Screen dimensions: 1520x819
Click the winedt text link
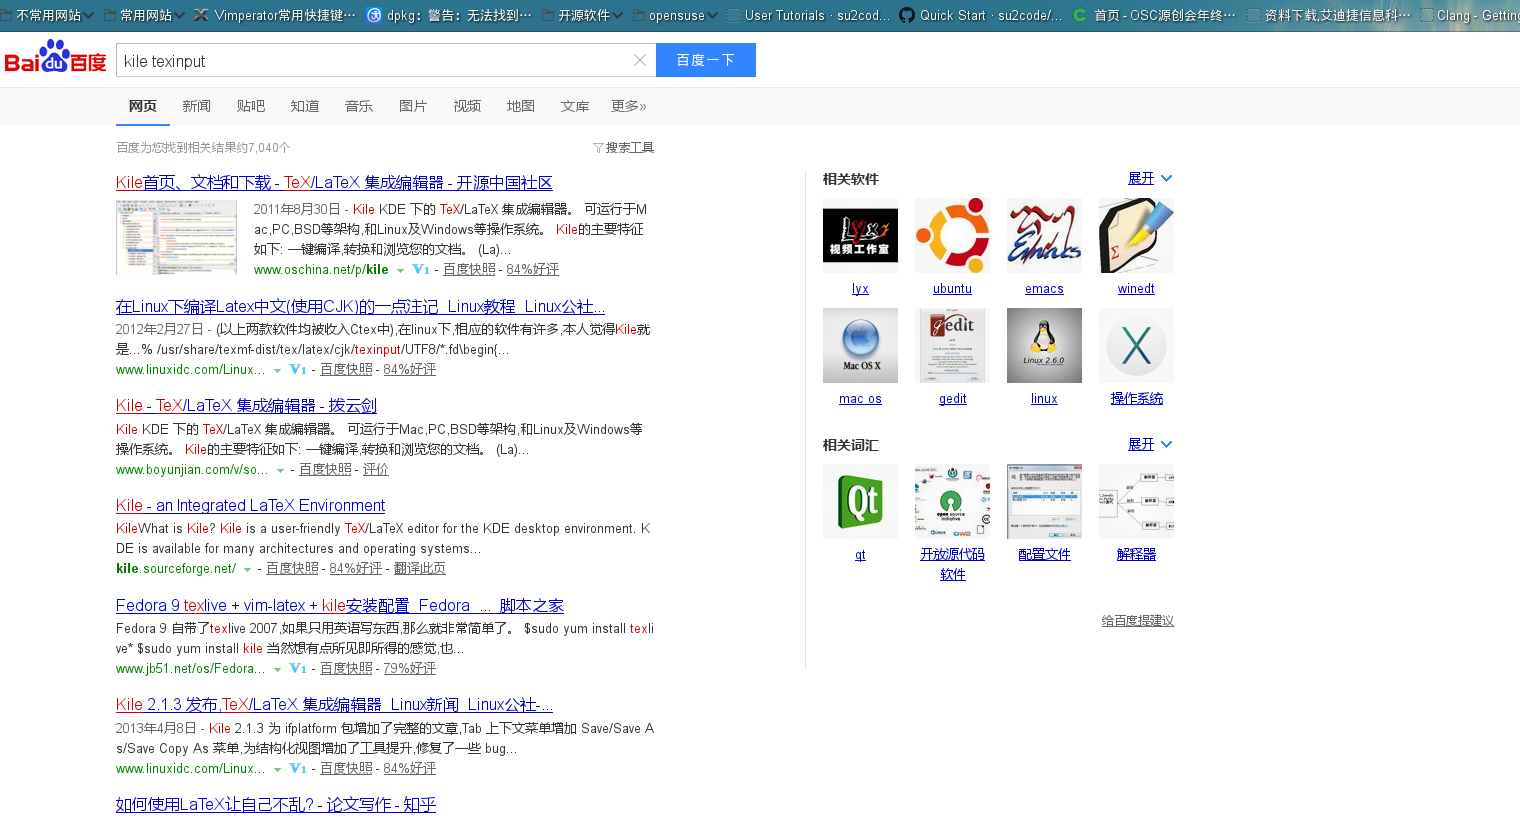(x=1136, y=289)
